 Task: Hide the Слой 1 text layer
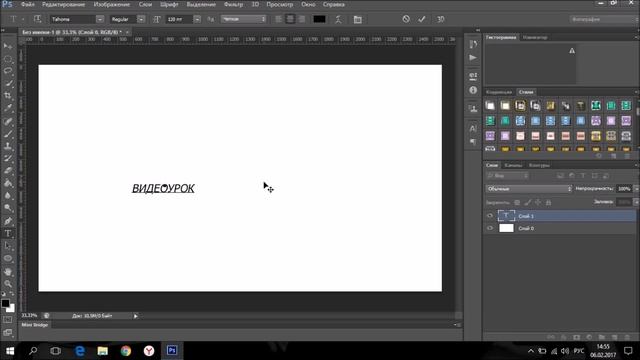pyautogui.click(x=490, y=216)
